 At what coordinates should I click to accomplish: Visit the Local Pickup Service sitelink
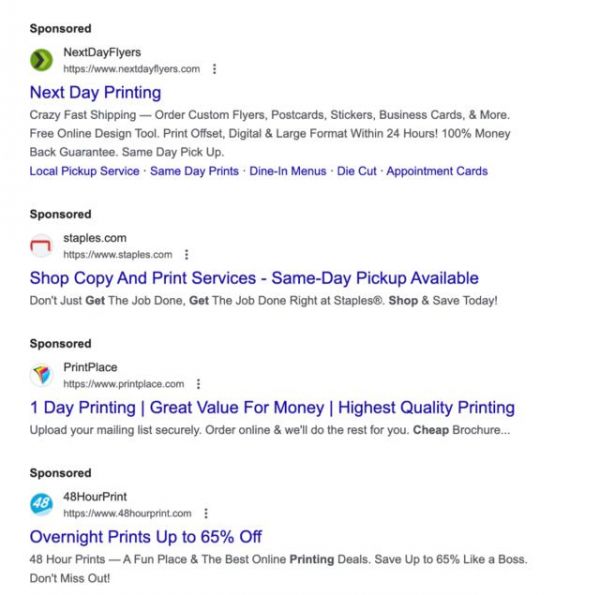click(x=85, y=171)
